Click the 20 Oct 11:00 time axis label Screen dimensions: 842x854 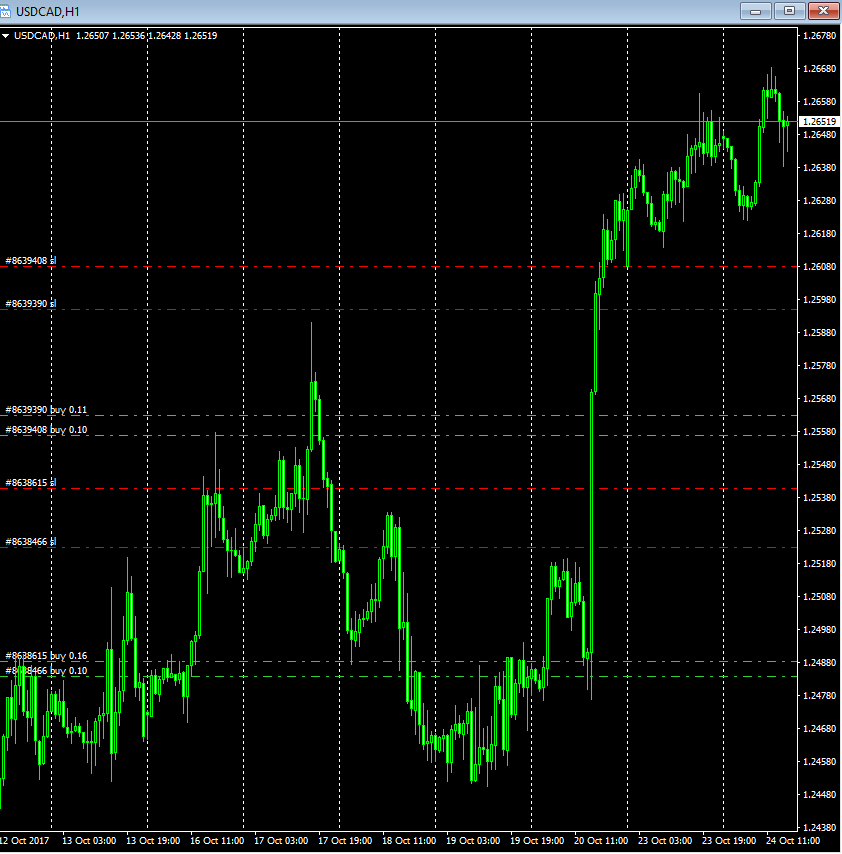coord(601,840)
